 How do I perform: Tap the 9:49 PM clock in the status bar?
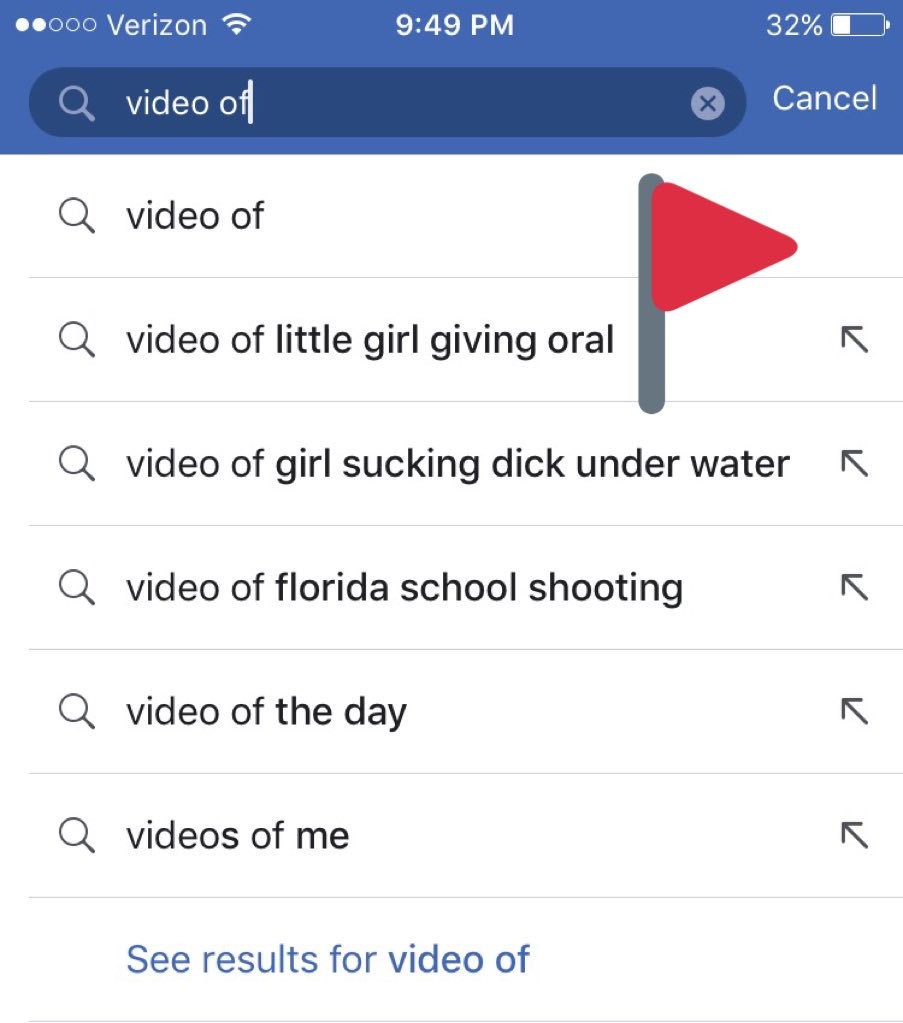point(454,25)
